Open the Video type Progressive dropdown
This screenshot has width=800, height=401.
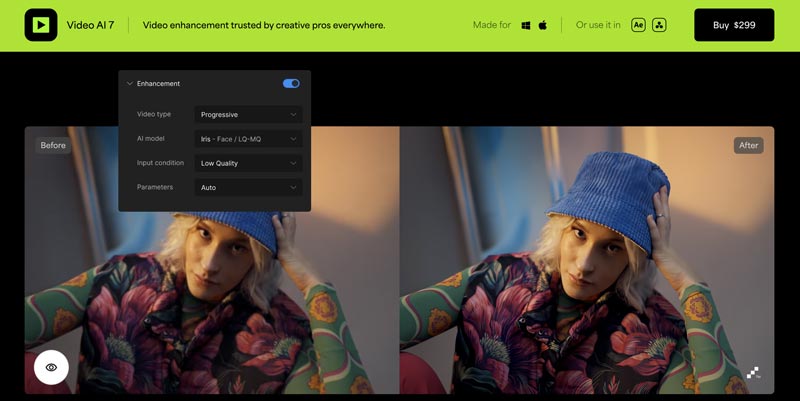coord(248,114)
